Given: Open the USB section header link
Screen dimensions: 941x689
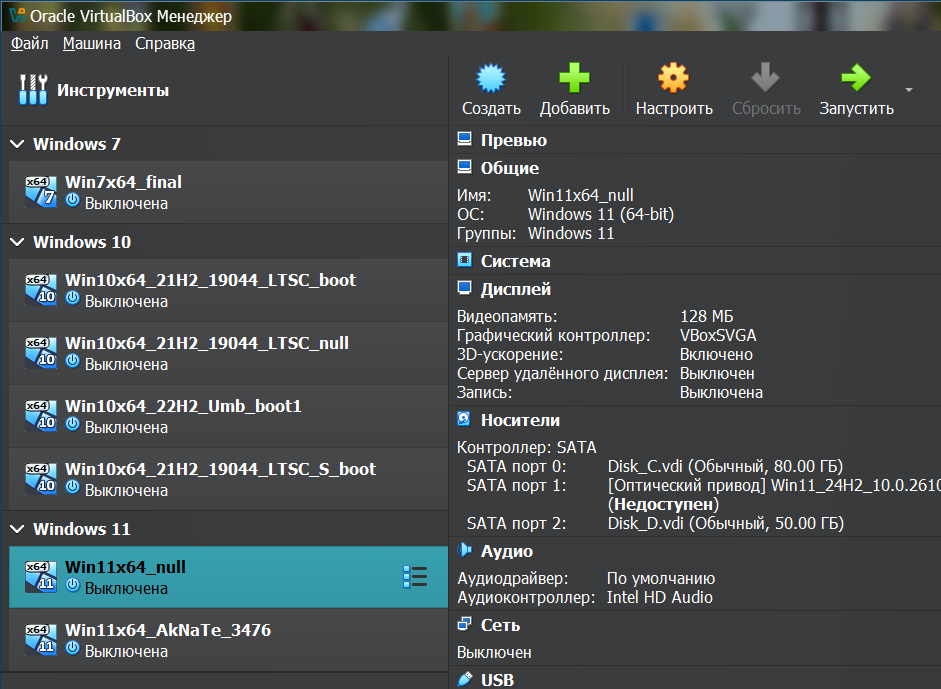Looking at the screenshot, I should point(498,680).
